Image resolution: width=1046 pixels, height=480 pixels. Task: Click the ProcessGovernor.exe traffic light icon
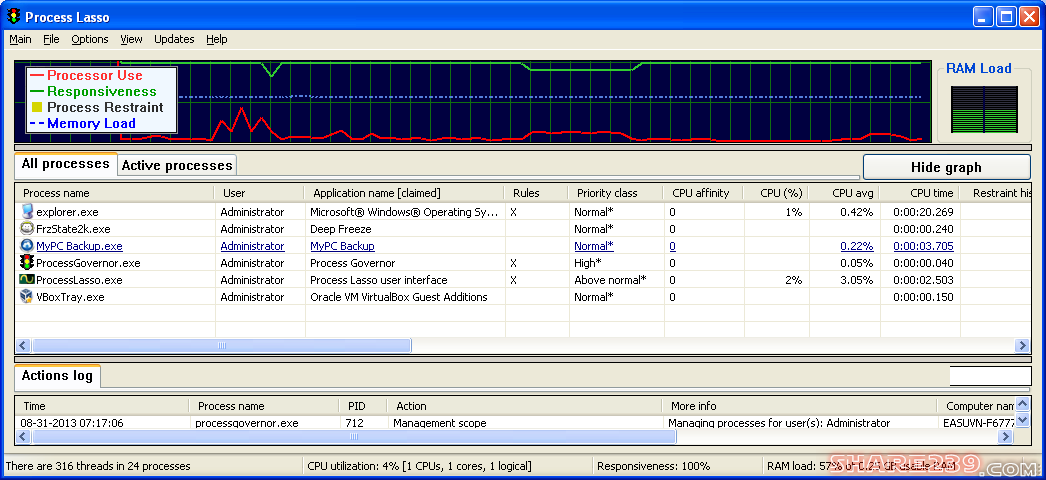(27, 263)
